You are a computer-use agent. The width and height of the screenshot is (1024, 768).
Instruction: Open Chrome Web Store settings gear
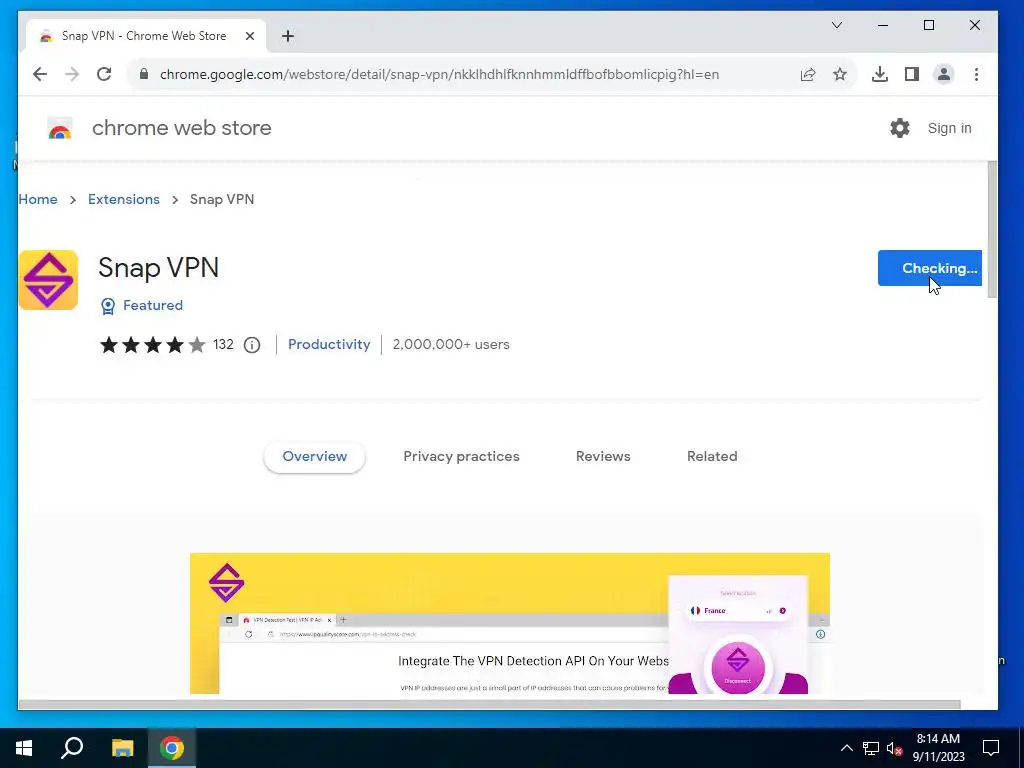[900, 128]
